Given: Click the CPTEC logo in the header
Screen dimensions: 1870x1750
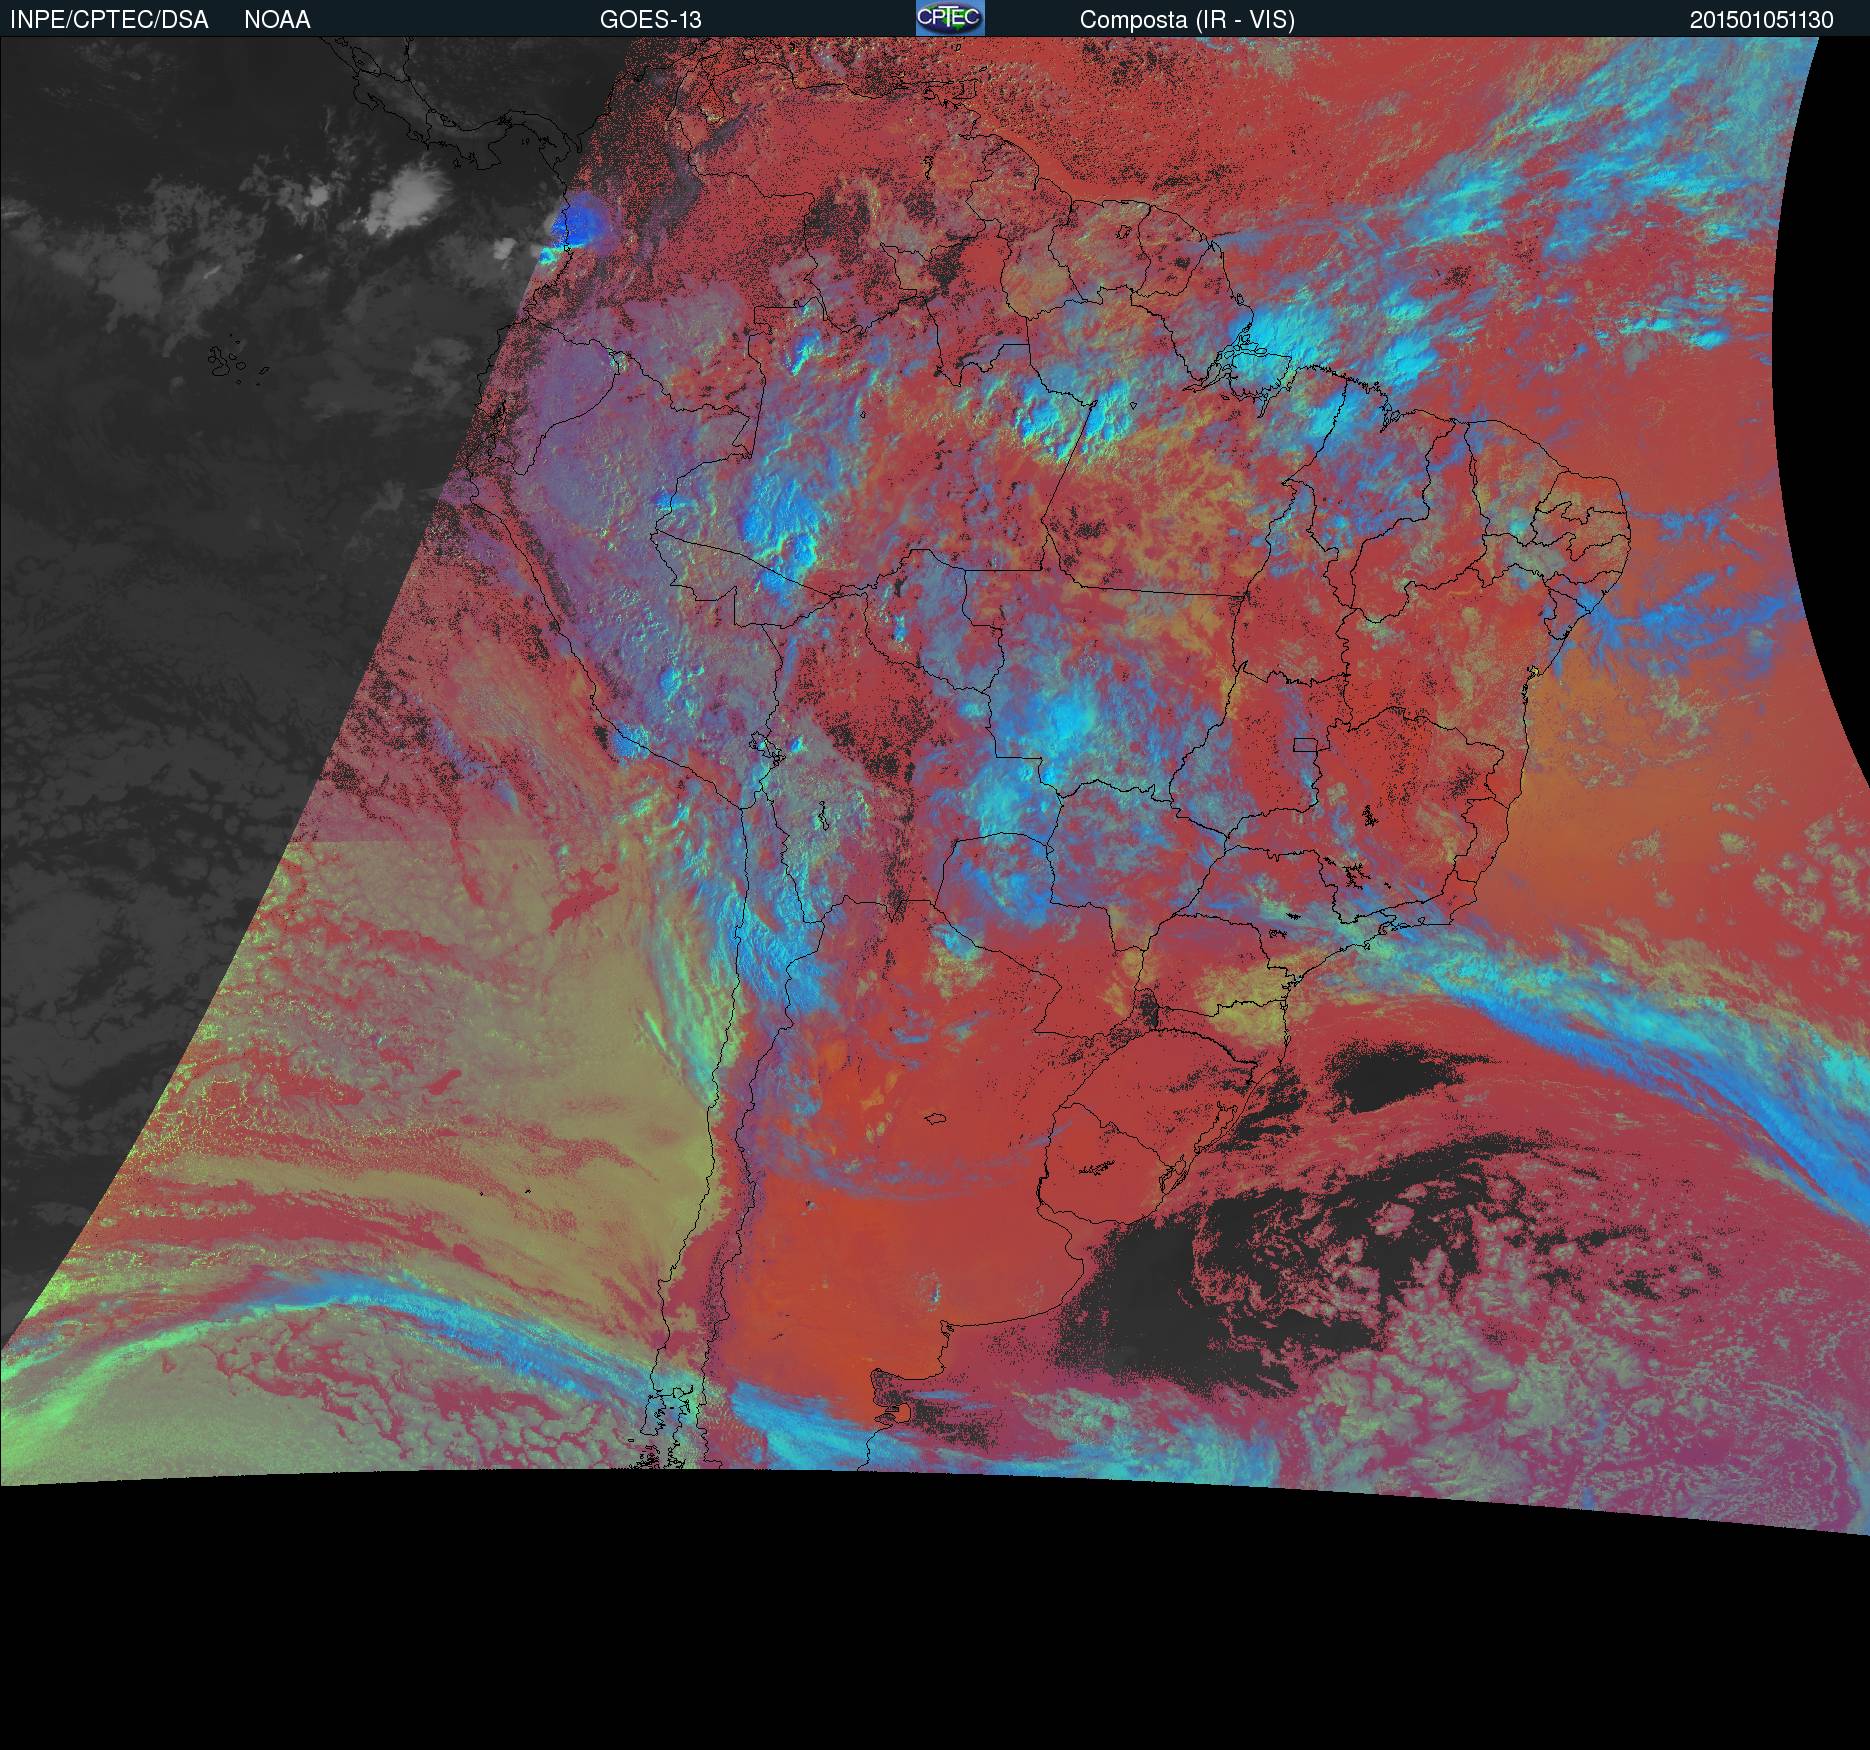Looking at the screenshot, I should (x=950, y=18).
